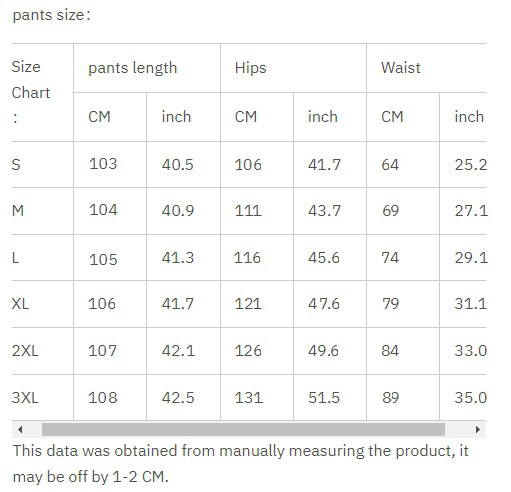The image size is (511, 492).
Task: Click the 103 pants length cell
Action: pyautogui.click(x=110, y=164)
